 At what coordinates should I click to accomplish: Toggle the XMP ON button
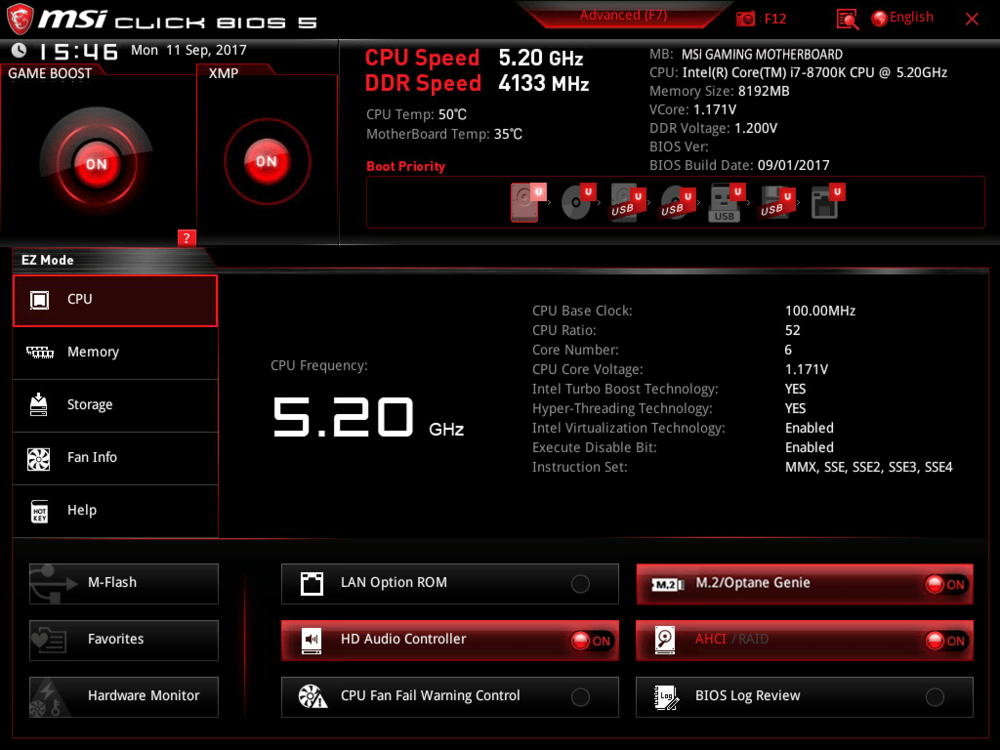[x=267, y=161]
